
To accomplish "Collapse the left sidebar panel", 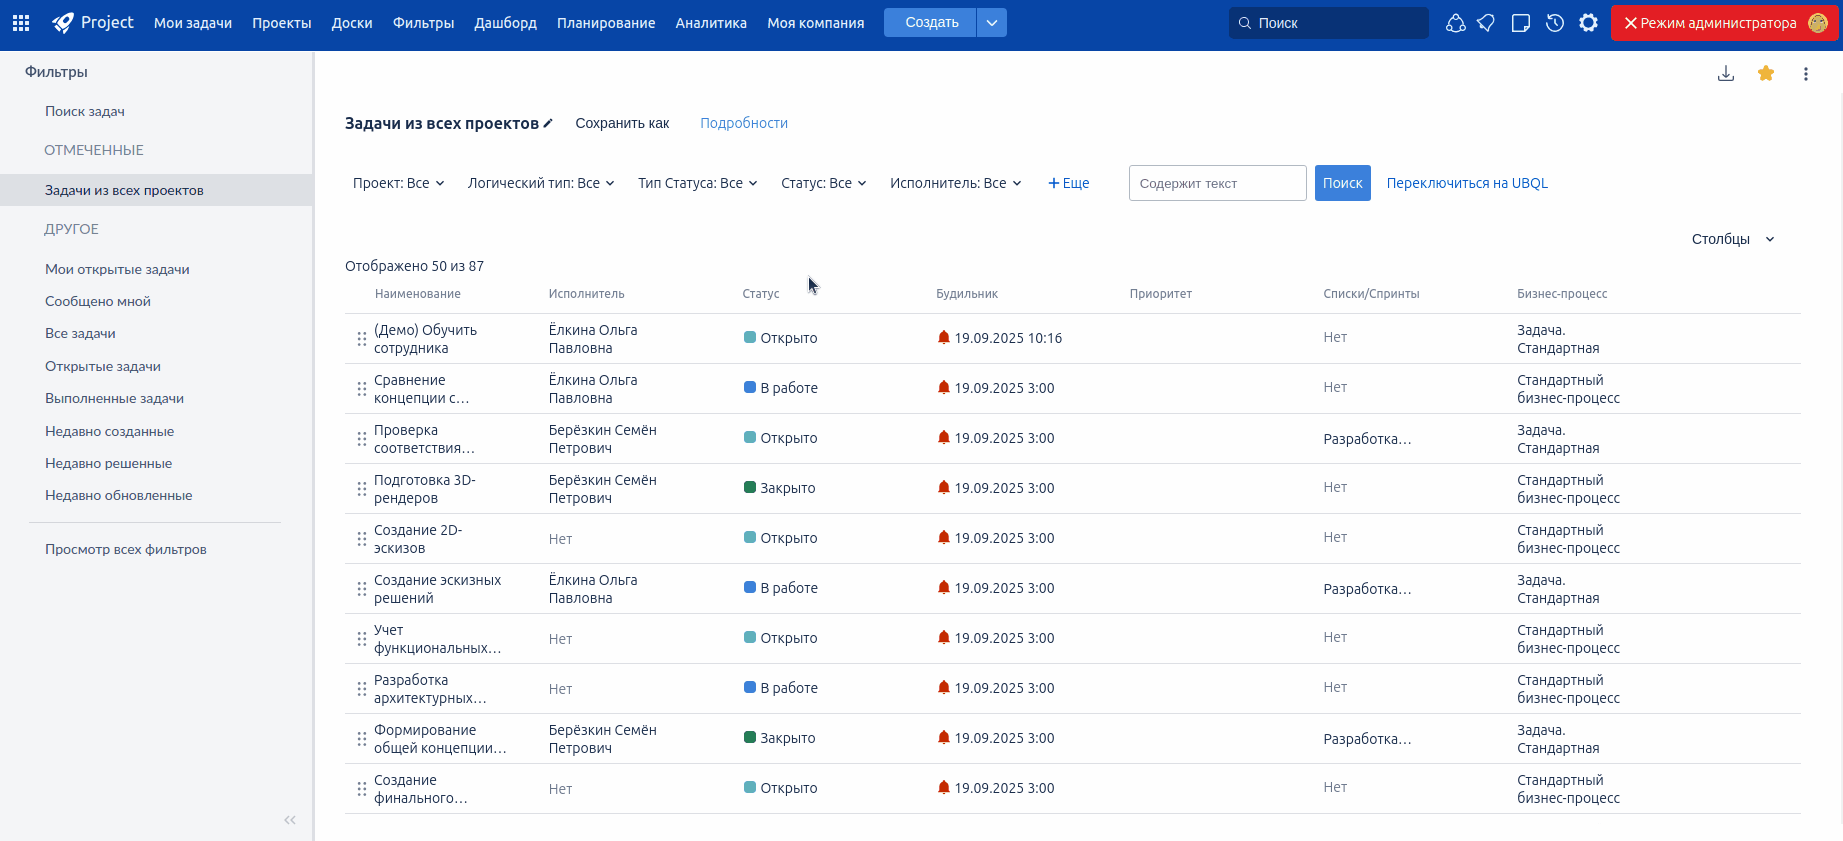I will (290, 820).
